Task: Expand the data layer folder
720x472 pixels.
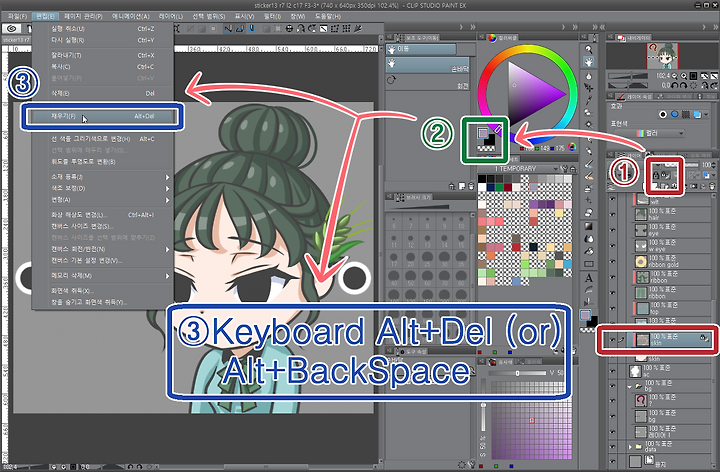Action: coord(630,447)
